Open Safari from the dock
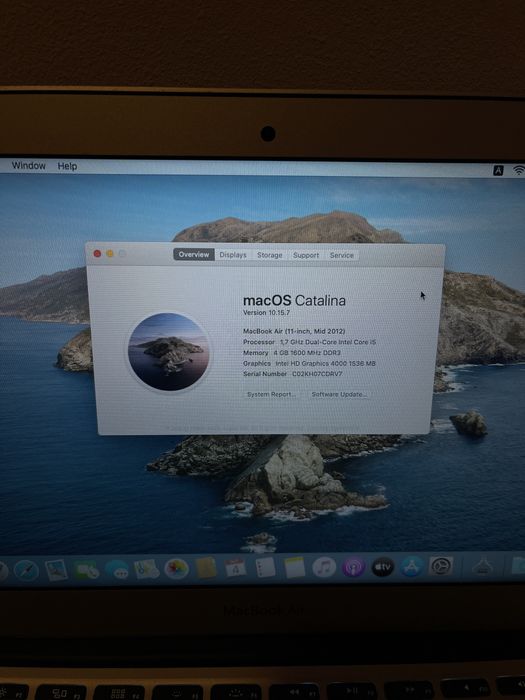525x700 pixels. (25, 570)
